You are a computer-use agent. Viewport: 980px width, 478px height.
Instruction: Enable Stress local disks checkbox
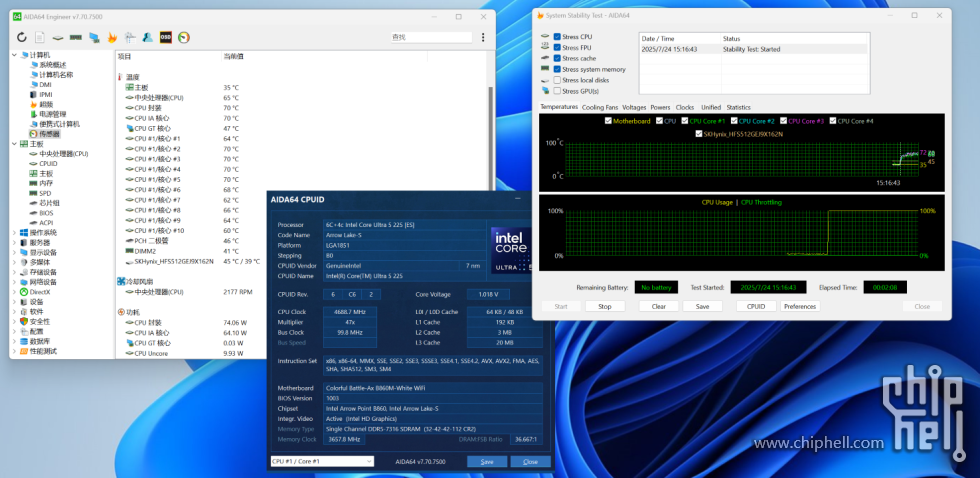557,80
